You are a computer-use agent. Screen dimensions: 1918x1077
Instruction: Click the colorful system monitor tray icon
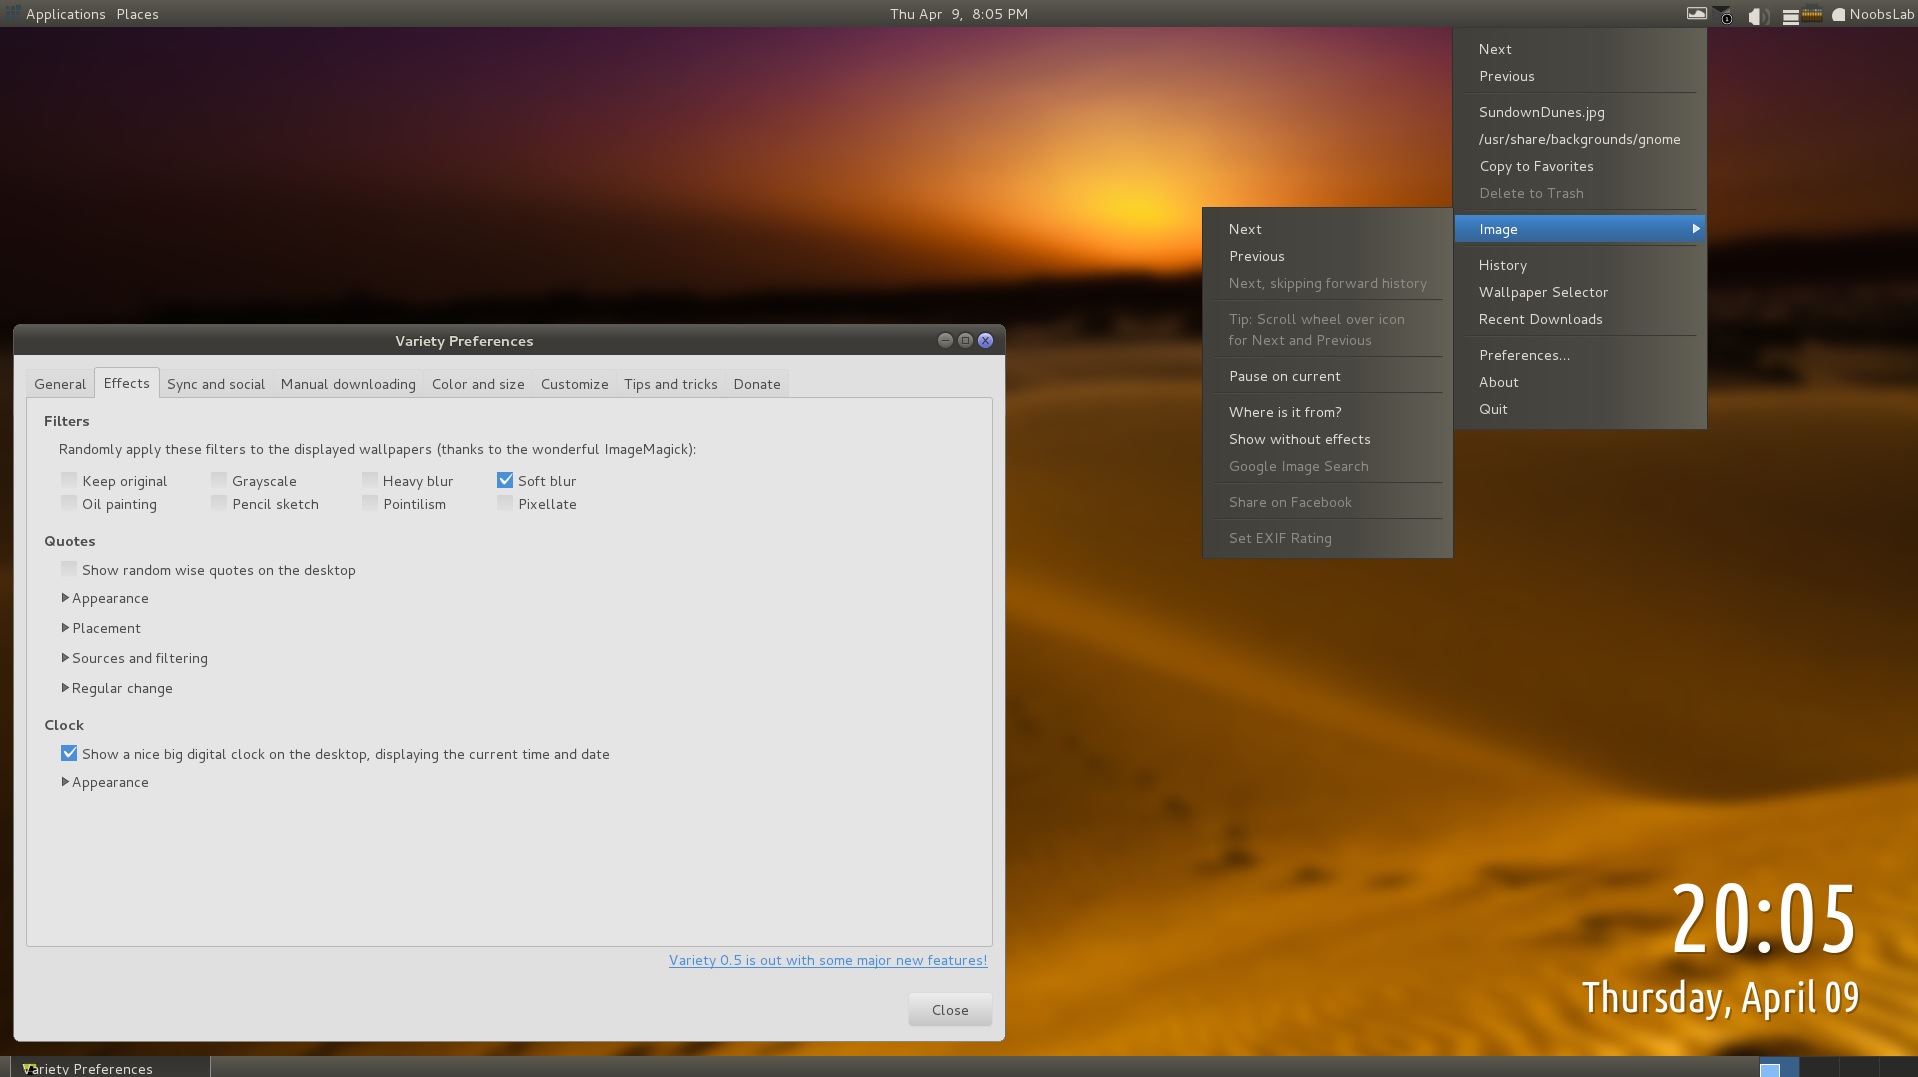(x=1812, y=15)
